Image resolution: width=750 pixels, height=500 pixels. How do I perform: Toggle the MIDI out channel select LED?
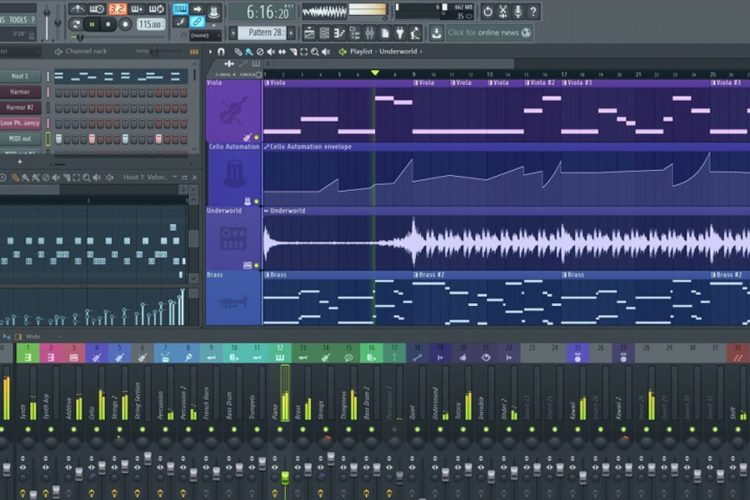tap(47, 139)
